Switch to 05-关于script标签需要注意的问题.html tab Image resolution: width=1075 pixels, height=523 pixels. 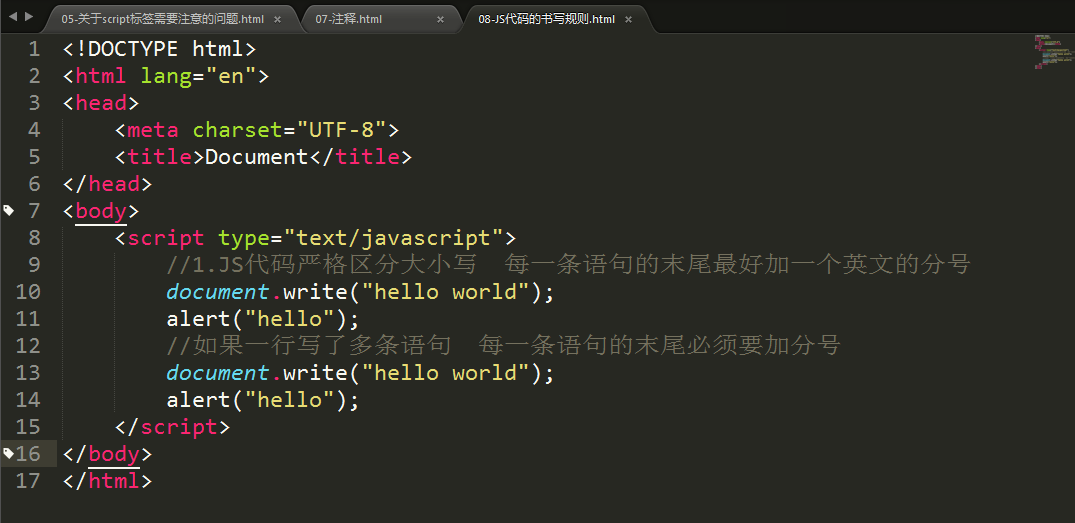(x=162, y=19)
